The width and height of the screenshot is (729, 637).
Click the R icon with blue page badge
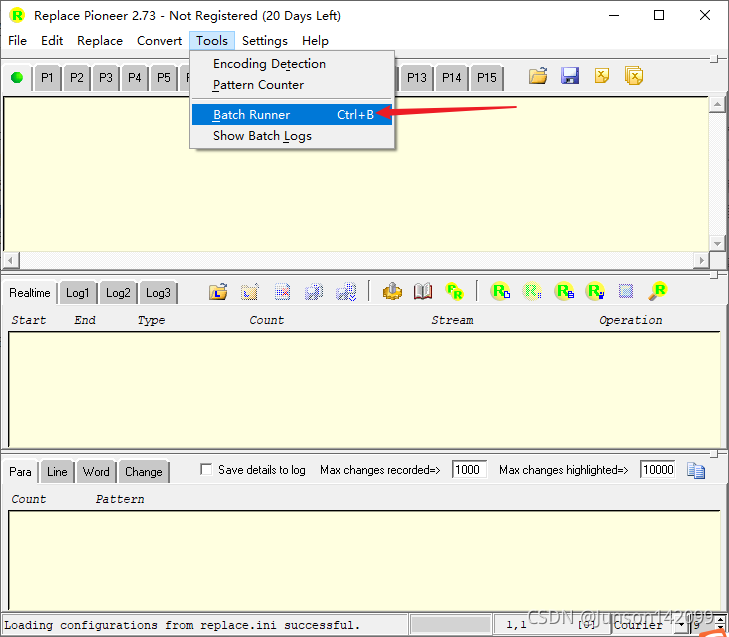500,292
